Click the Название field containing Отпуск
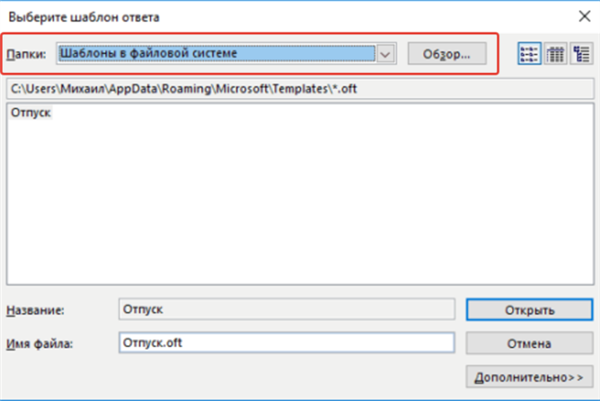This screenshot has height=401, width=600. tap(287, 309)
